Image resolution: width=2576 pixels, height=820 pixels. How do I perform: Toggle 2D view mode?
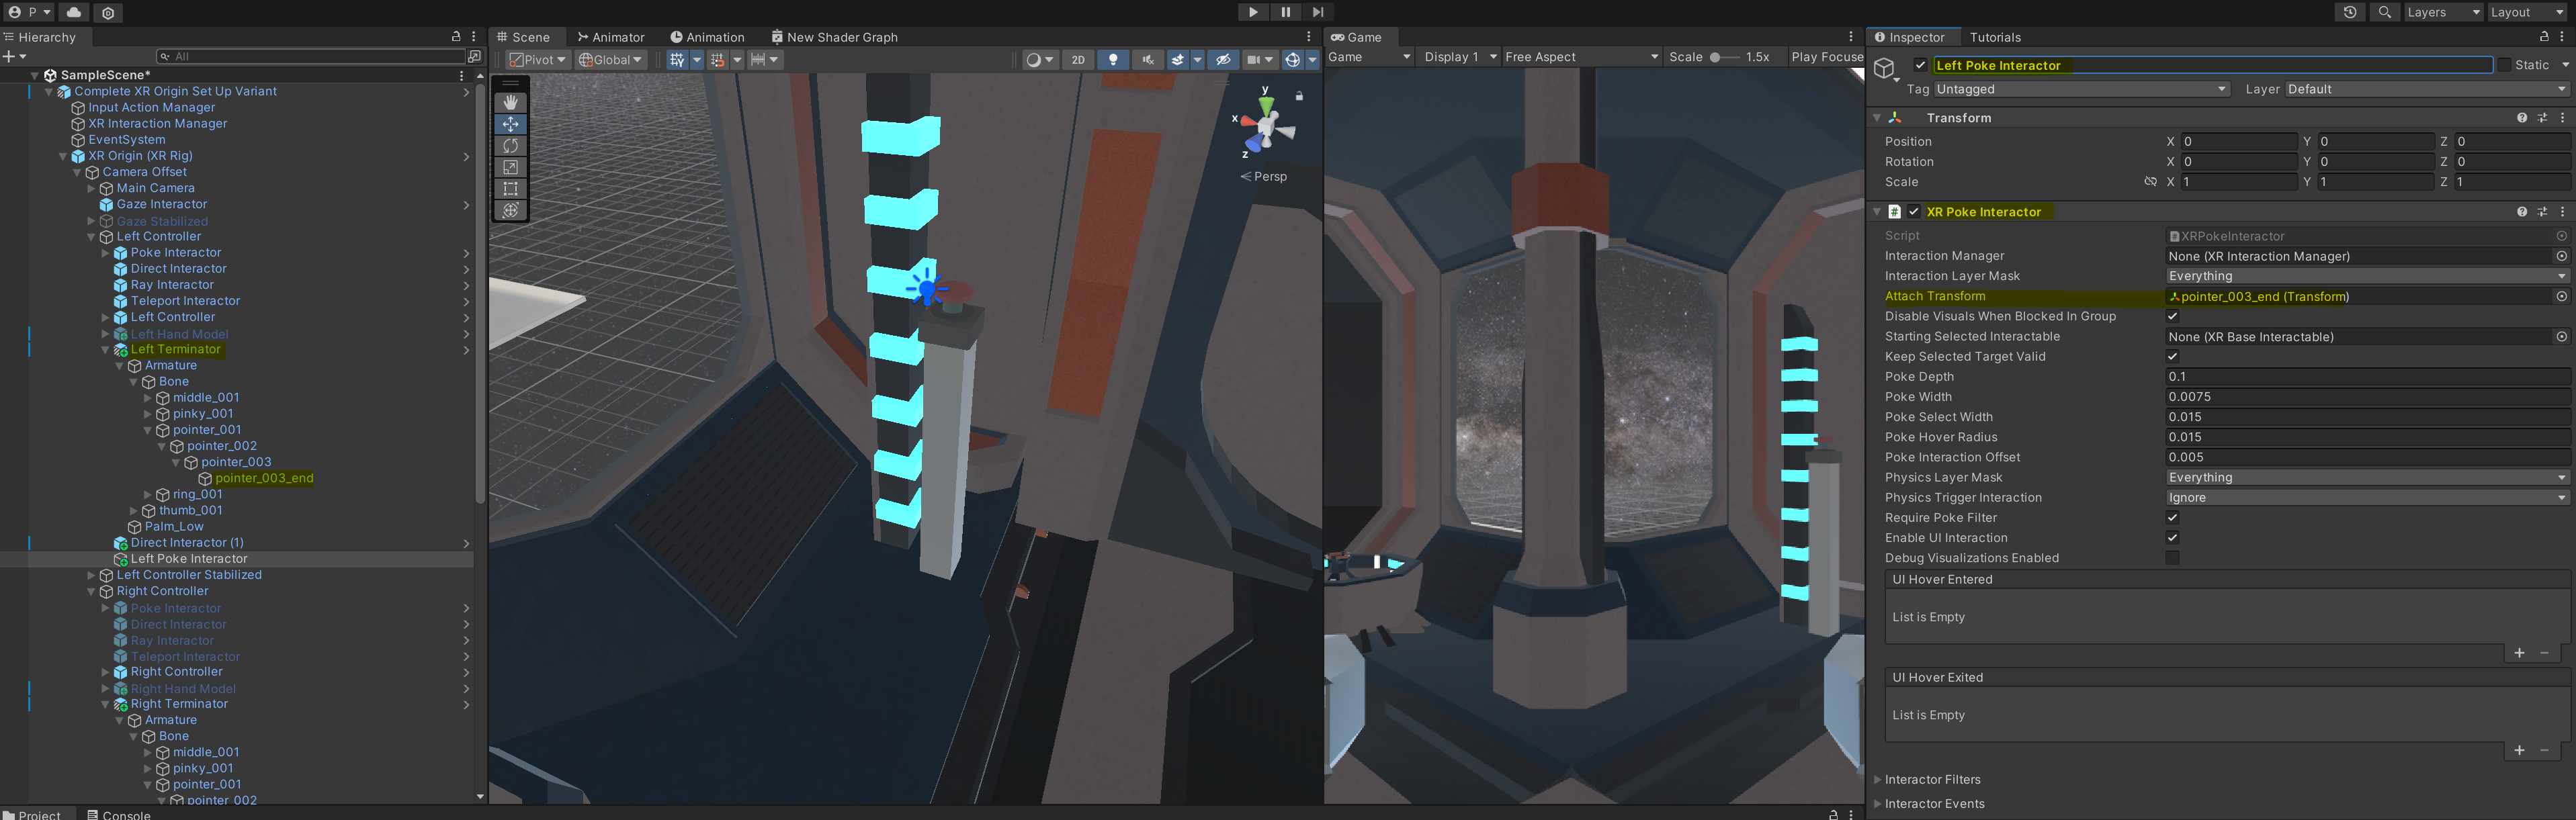[1077, 60]
